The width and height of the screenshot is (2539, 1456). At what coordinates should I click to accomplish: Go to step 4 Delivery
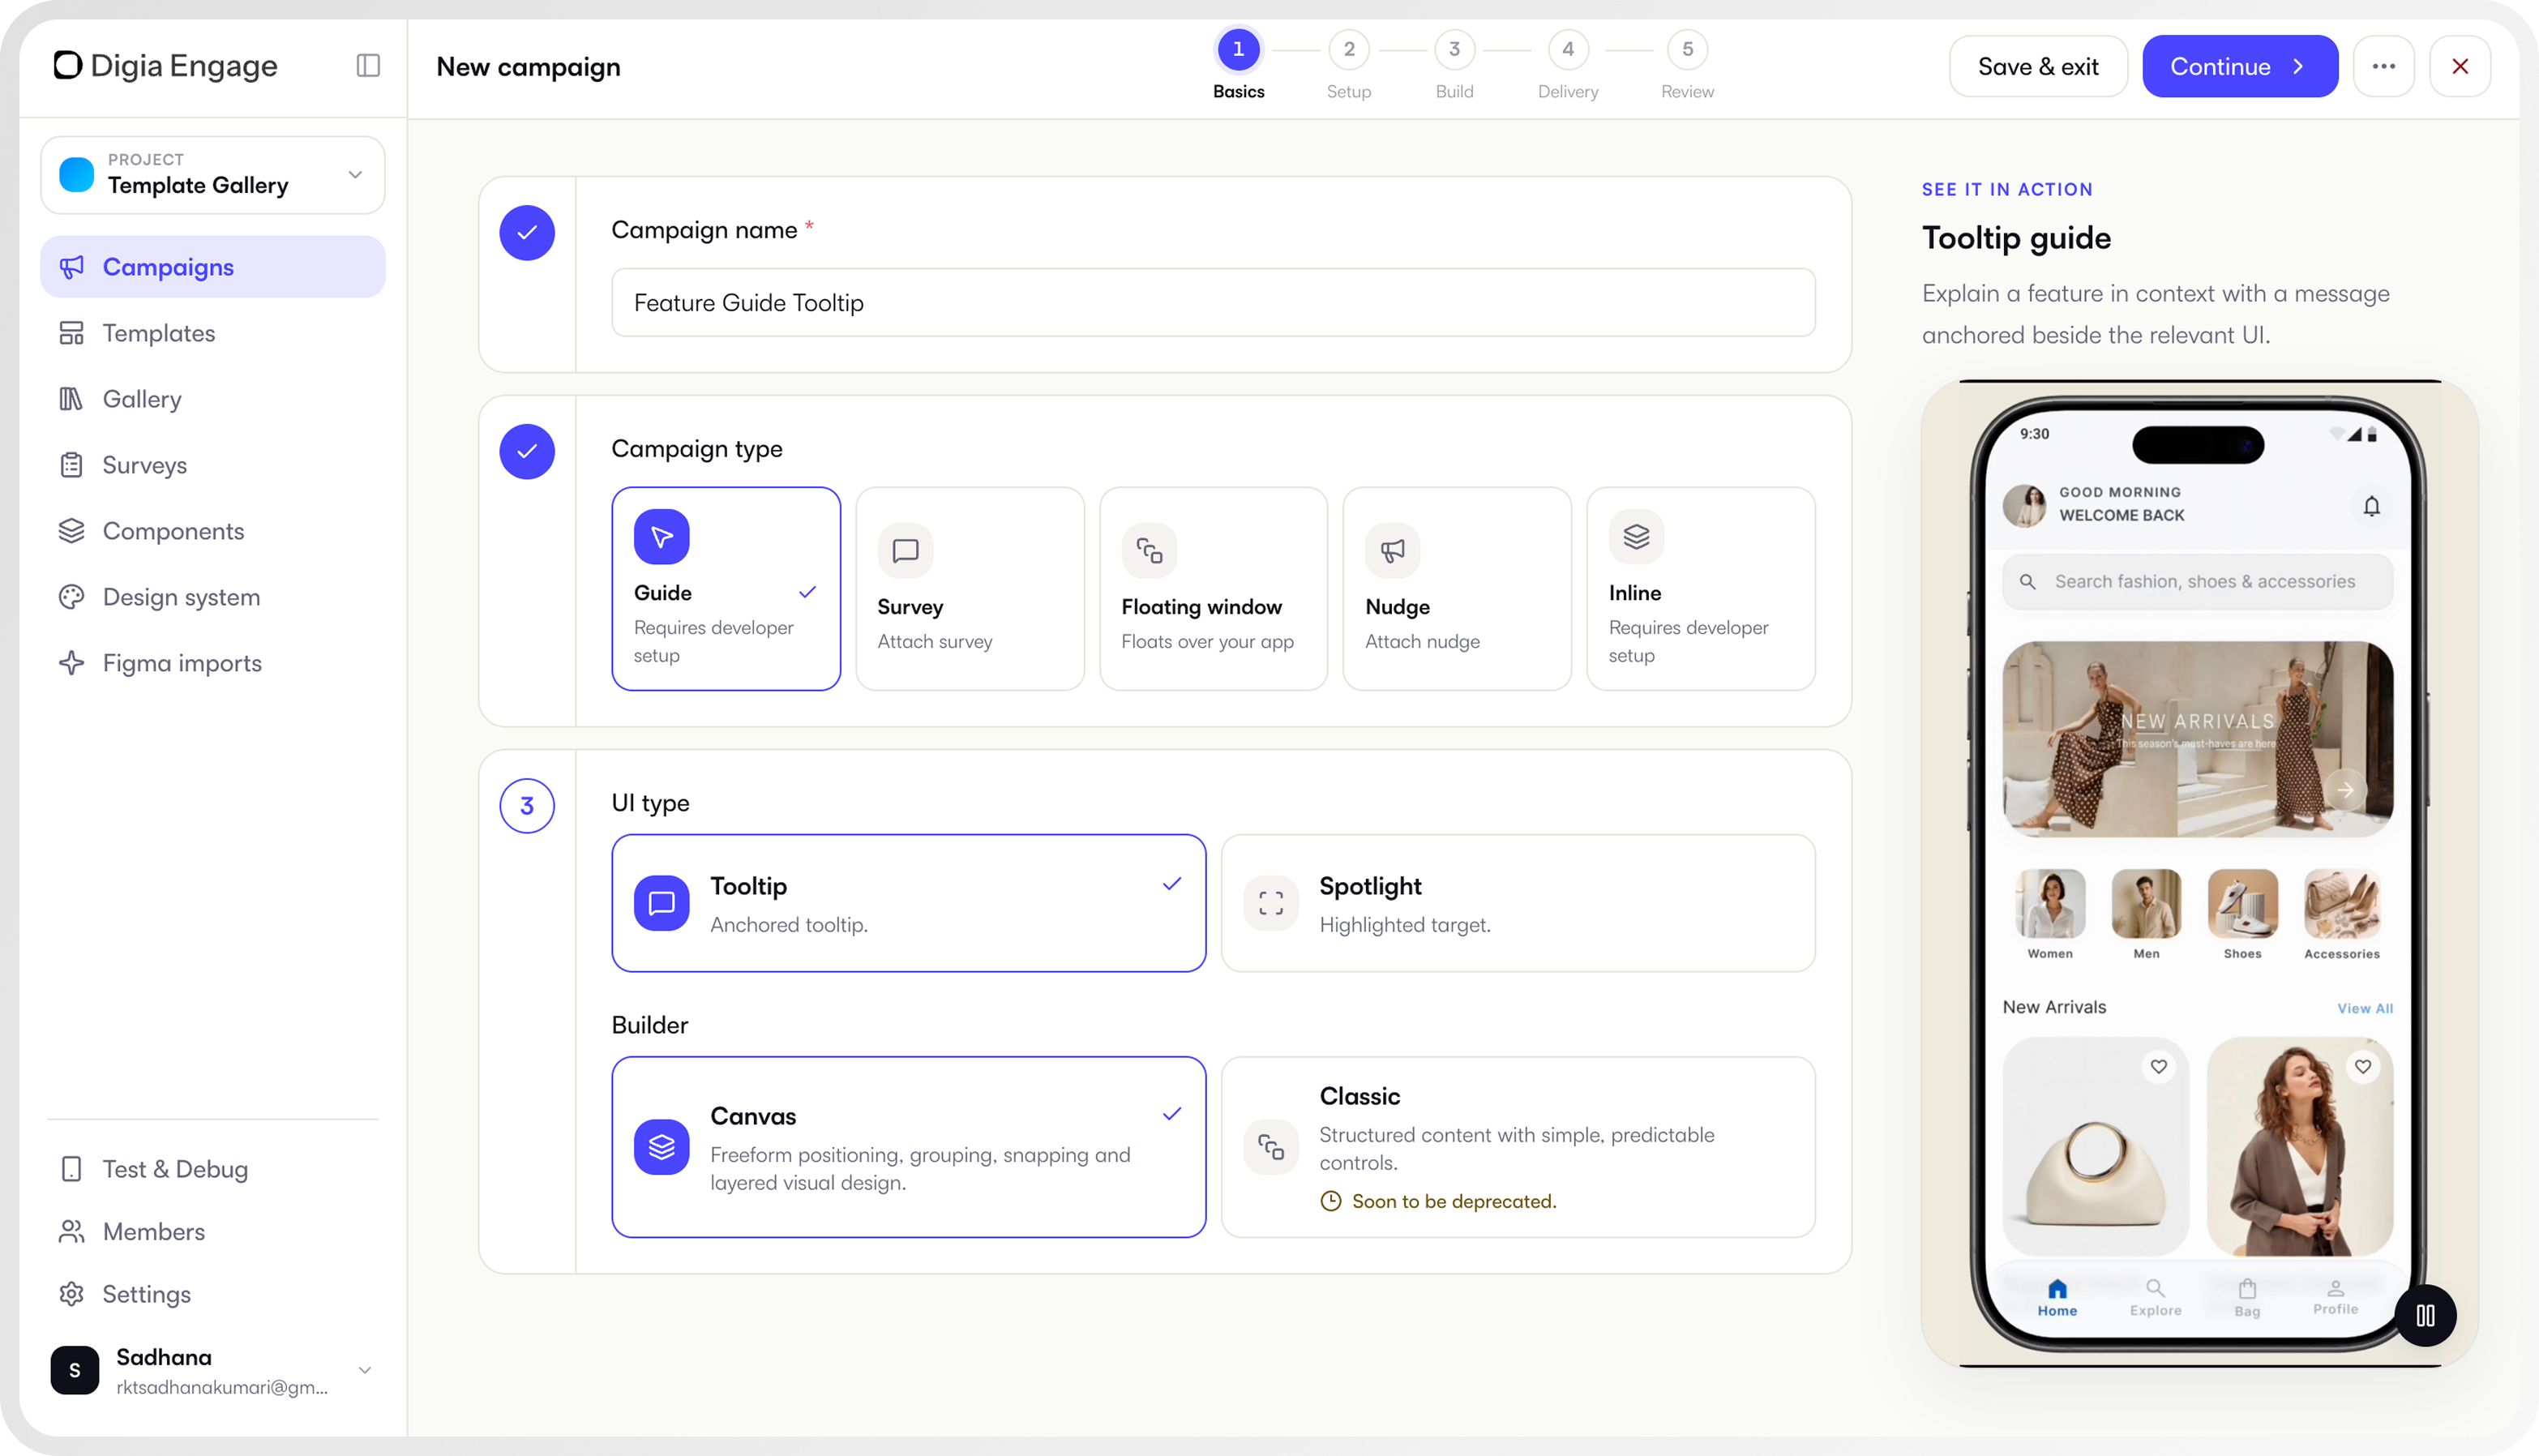click(x=1568, y=66)
